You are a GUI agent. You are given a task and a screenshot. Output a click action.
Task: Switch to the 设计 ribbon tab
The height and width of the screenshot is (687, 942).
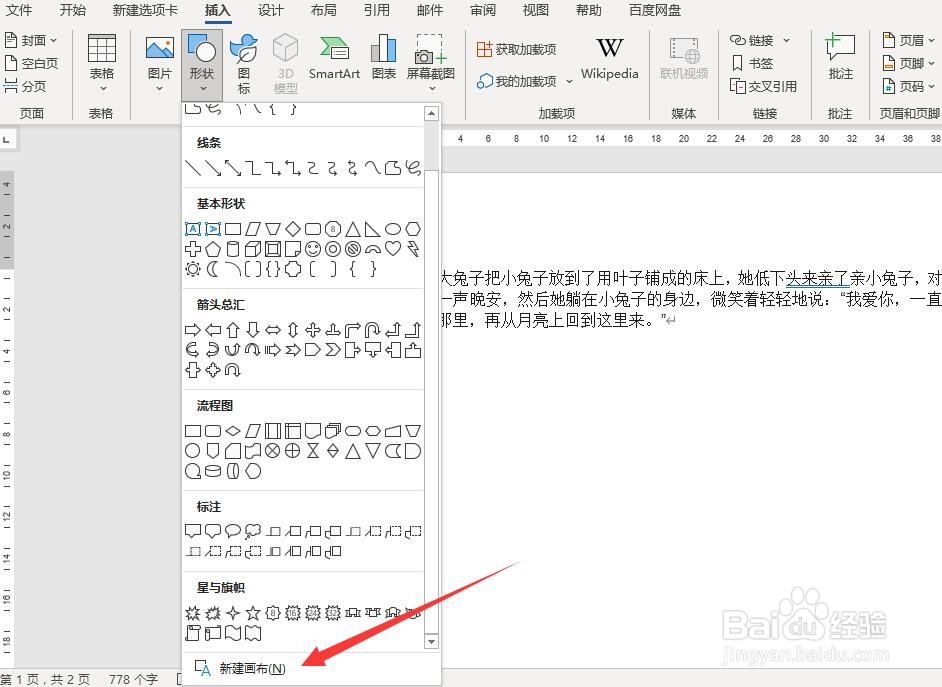(x=270, y=11)
